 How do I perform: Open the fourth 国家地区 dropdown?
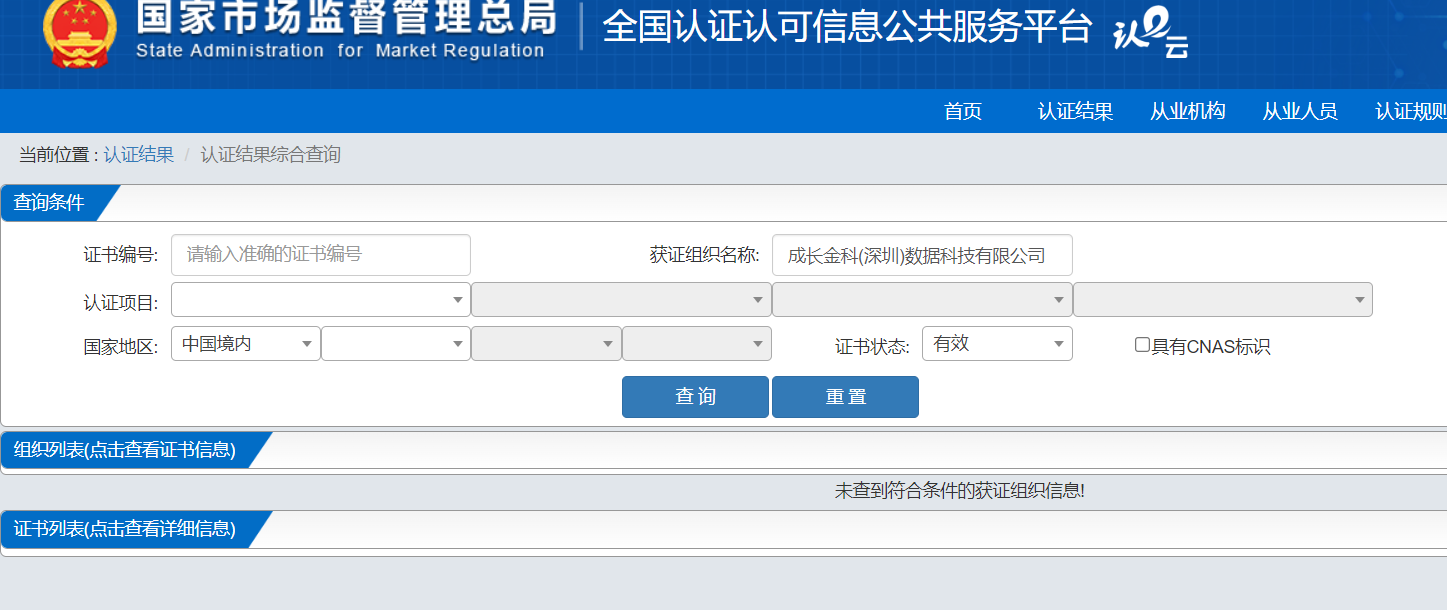tap(697, 343)
